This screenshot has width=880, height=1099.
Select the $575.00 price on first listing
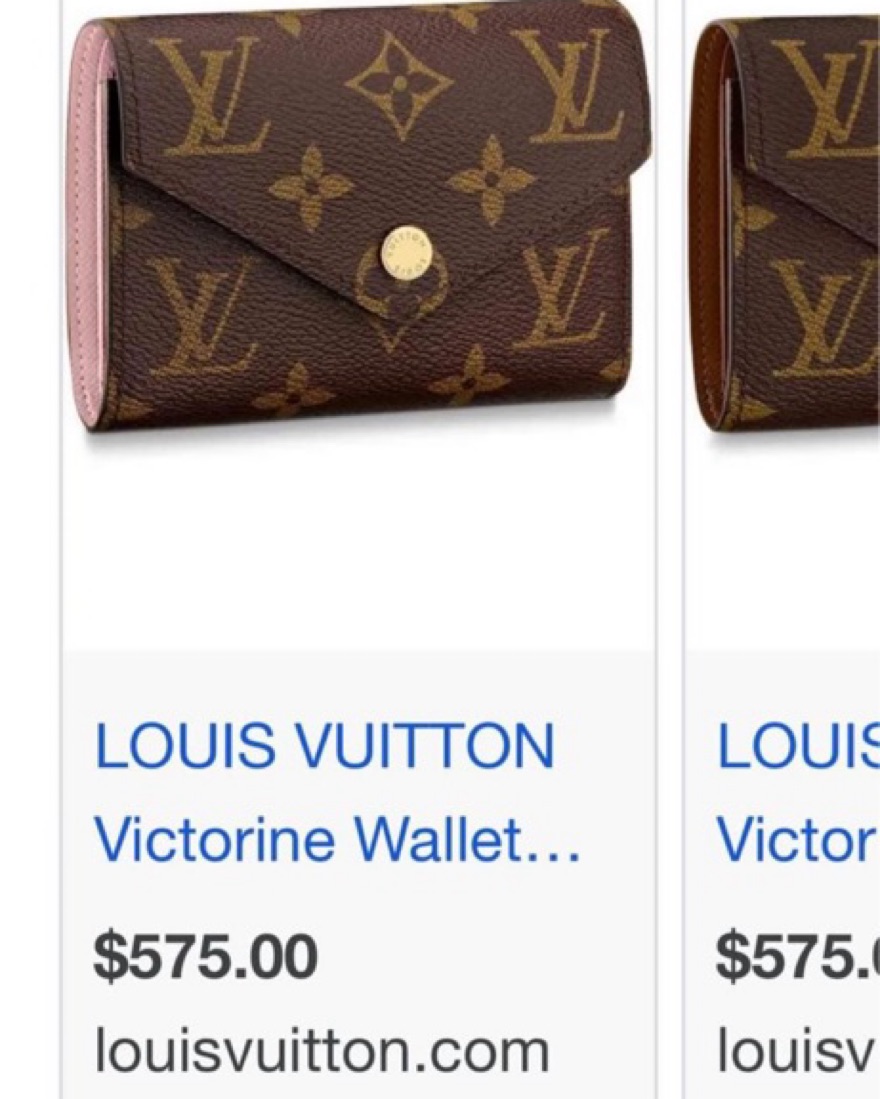[205, 957]
